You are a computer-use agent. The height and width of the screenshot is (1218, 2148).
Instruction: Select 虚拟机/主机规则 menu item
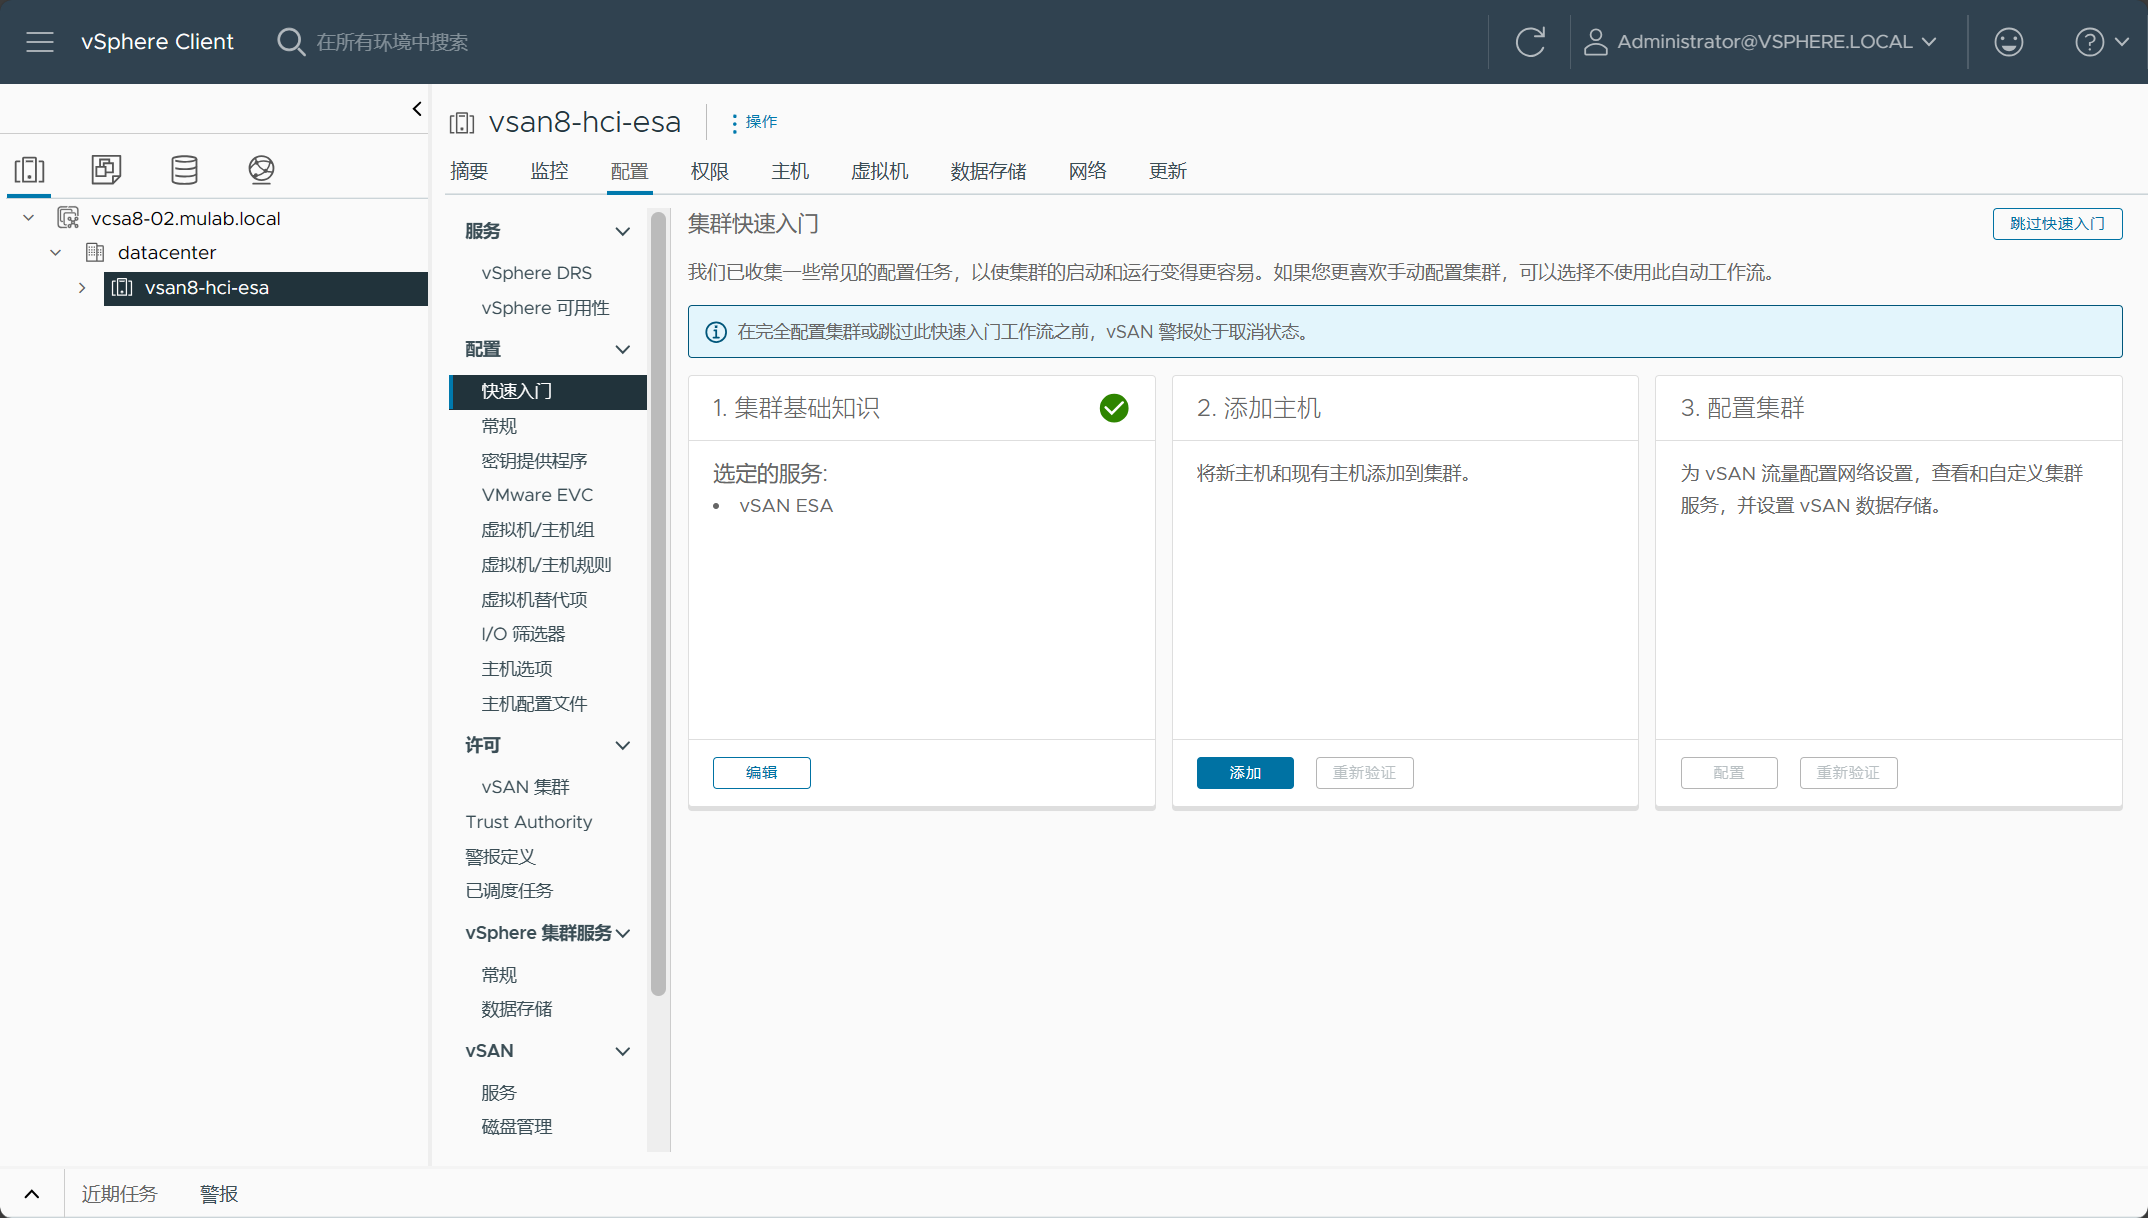[x=548, y=565]
